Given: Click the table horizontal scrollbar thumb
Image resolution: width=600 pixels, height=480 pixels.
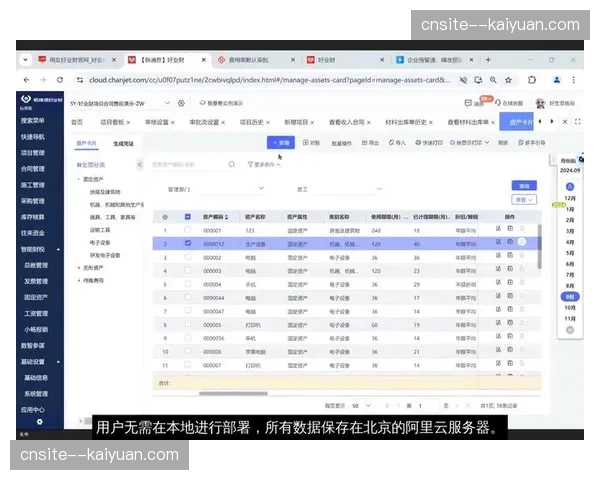Looking at the screenshot, I should 233,393.
